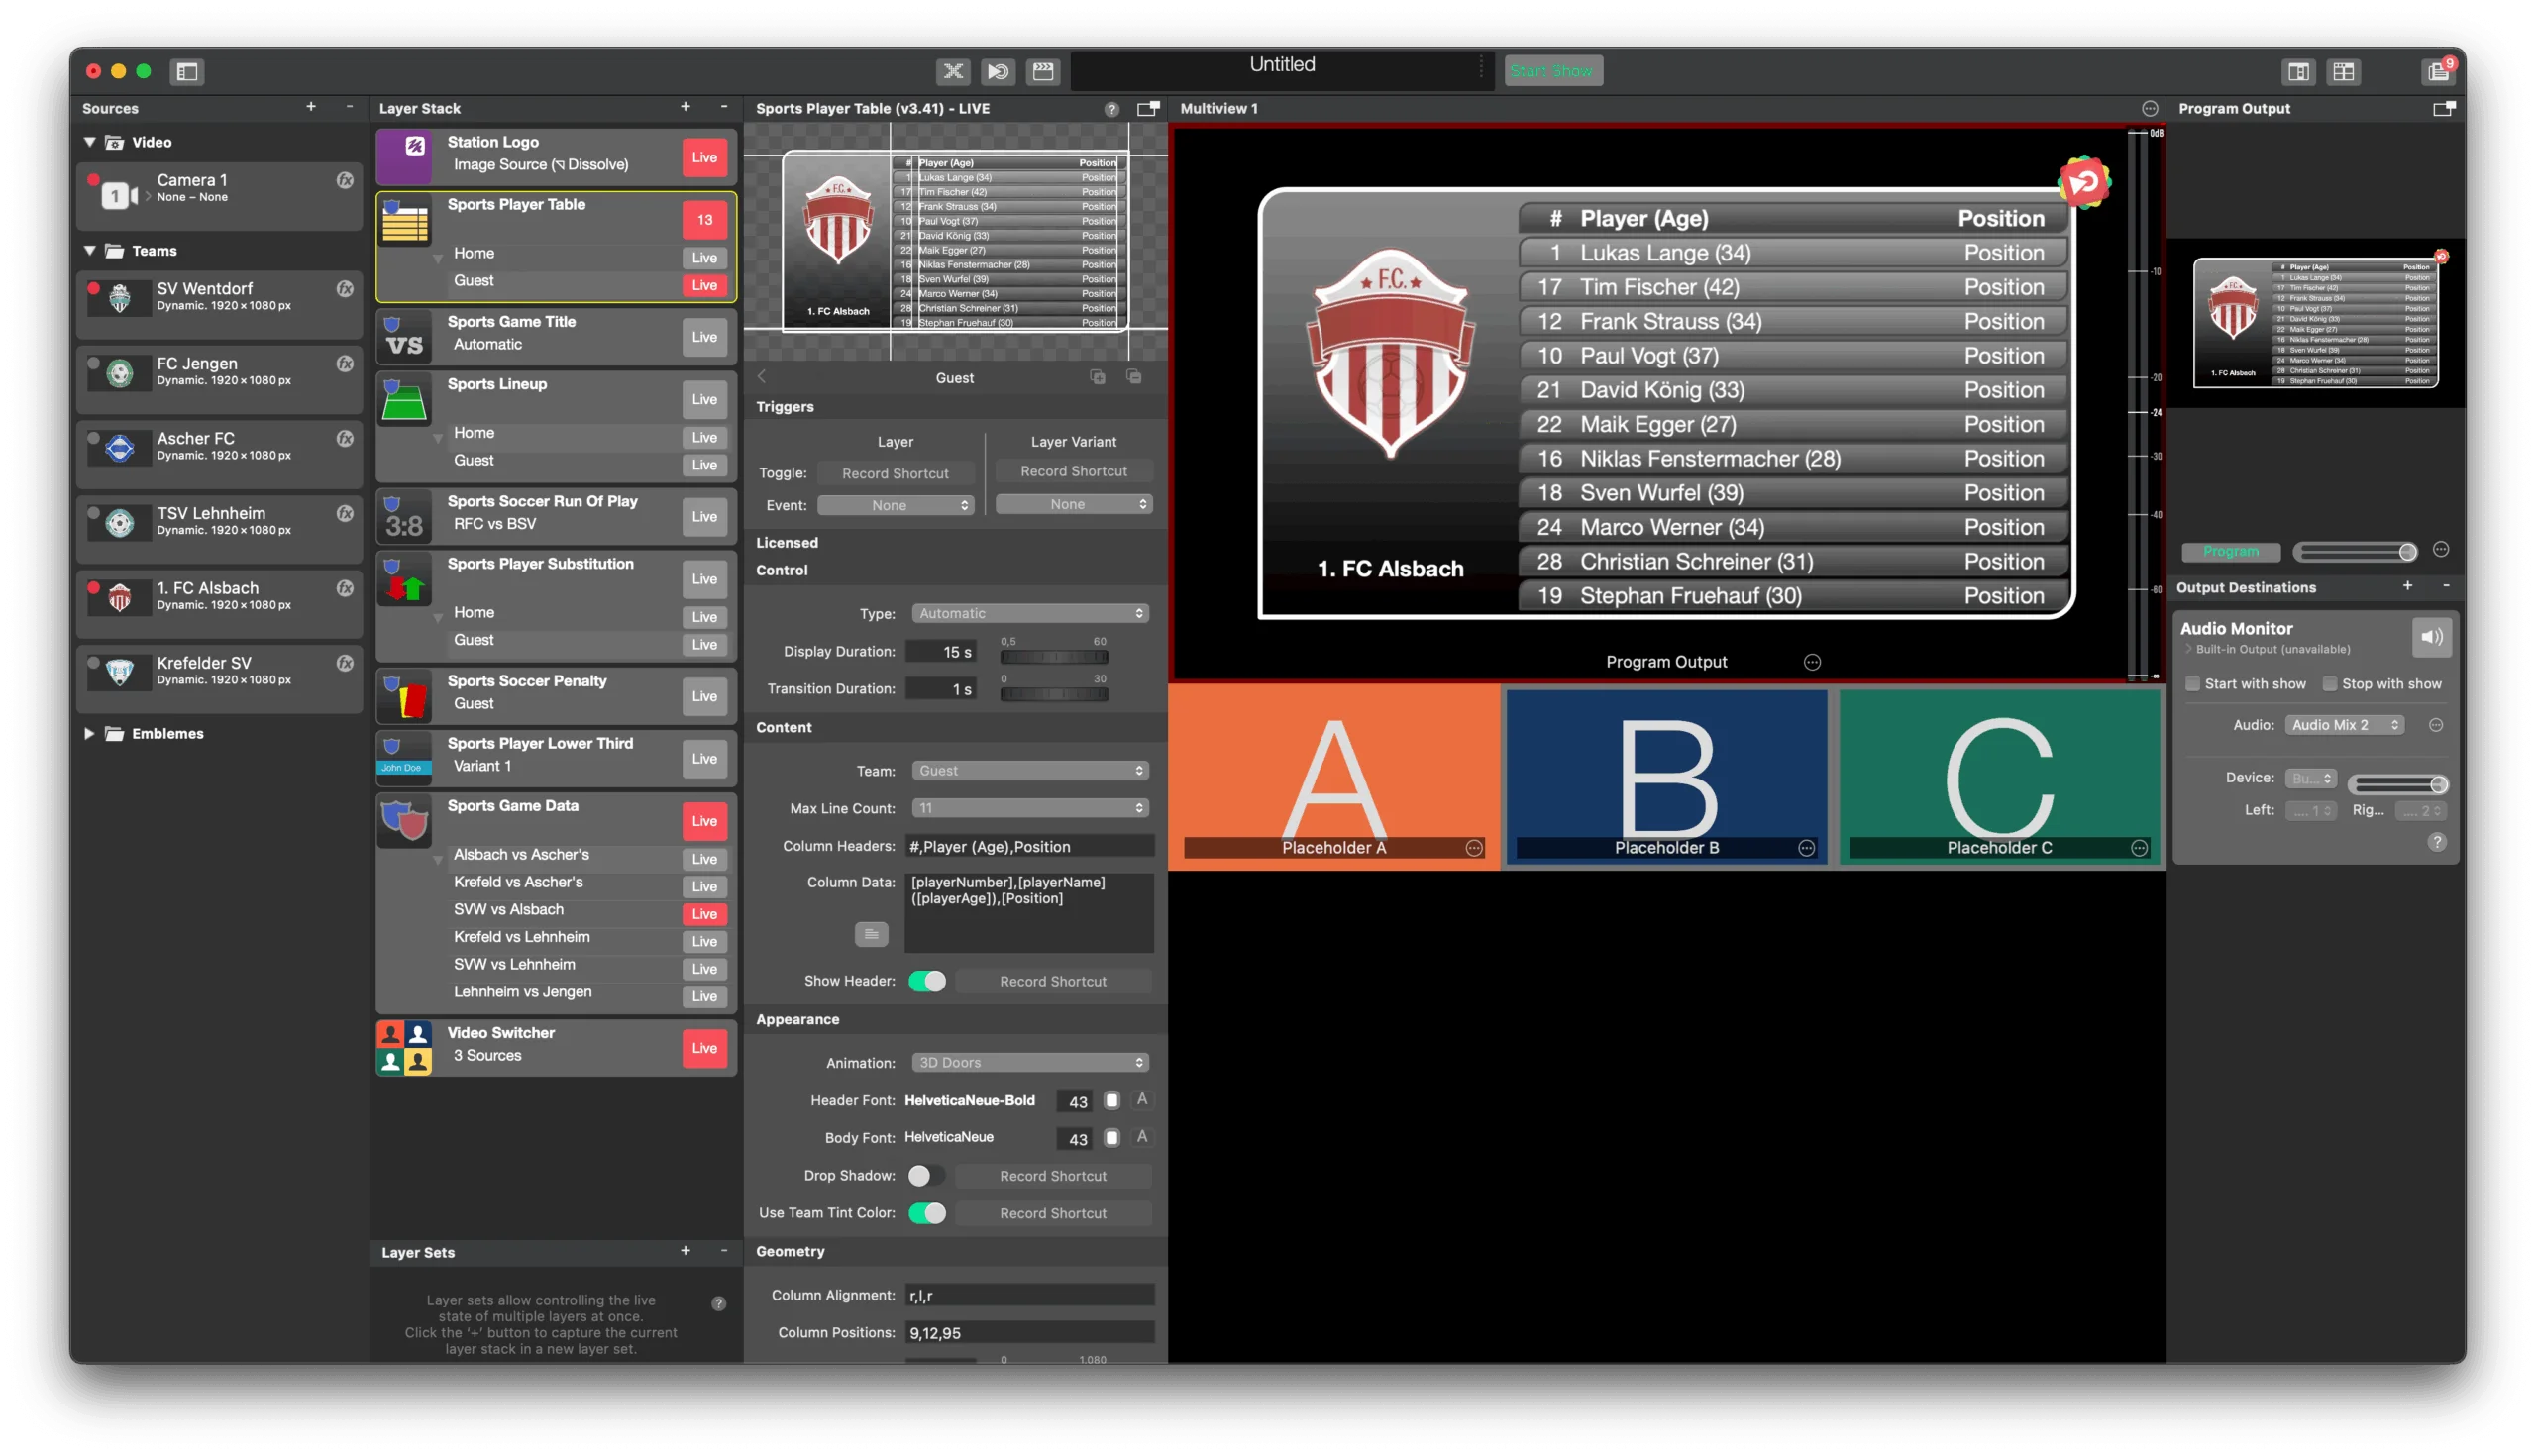Open Header Font picker A icon
This screenshot has height=1456, width=2536.
(1142, 1100)
